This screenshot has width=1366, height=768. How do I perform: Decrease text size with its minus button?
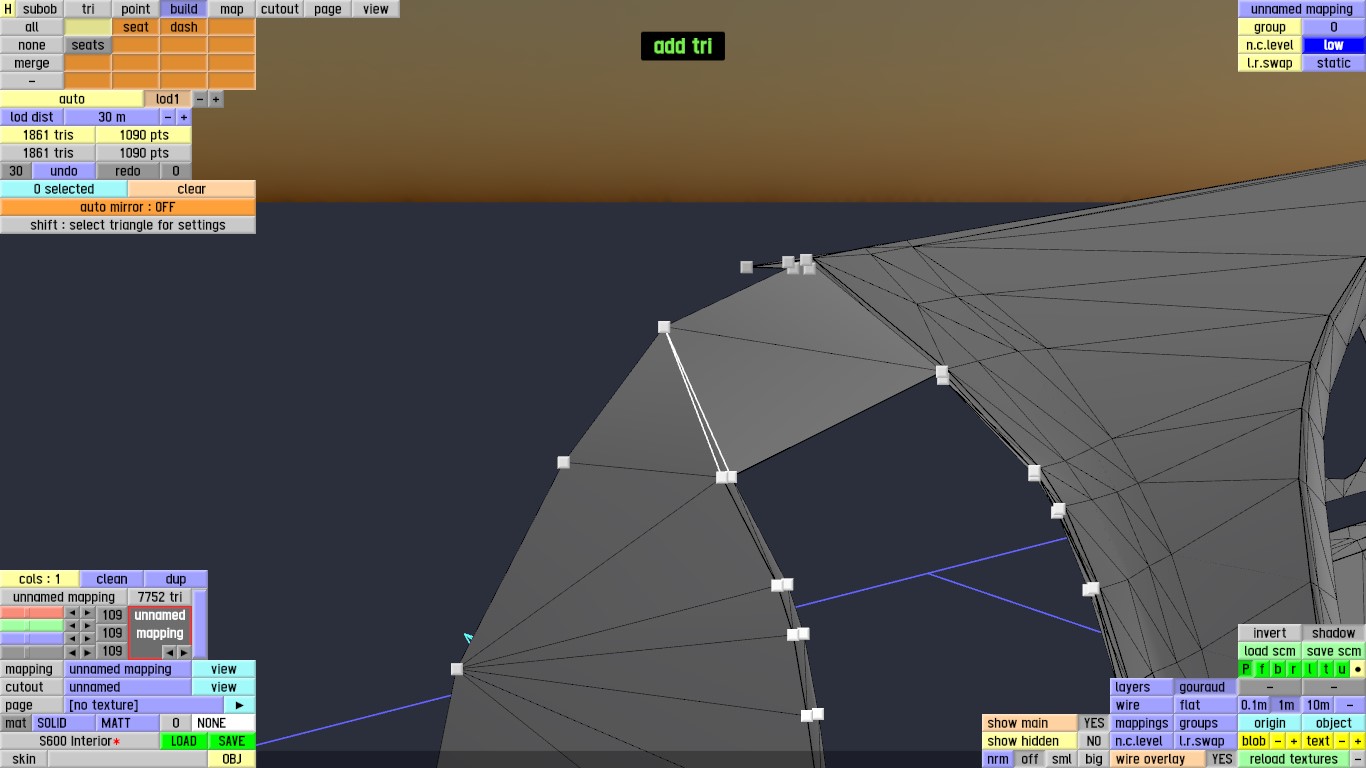tap(1342, 741)
